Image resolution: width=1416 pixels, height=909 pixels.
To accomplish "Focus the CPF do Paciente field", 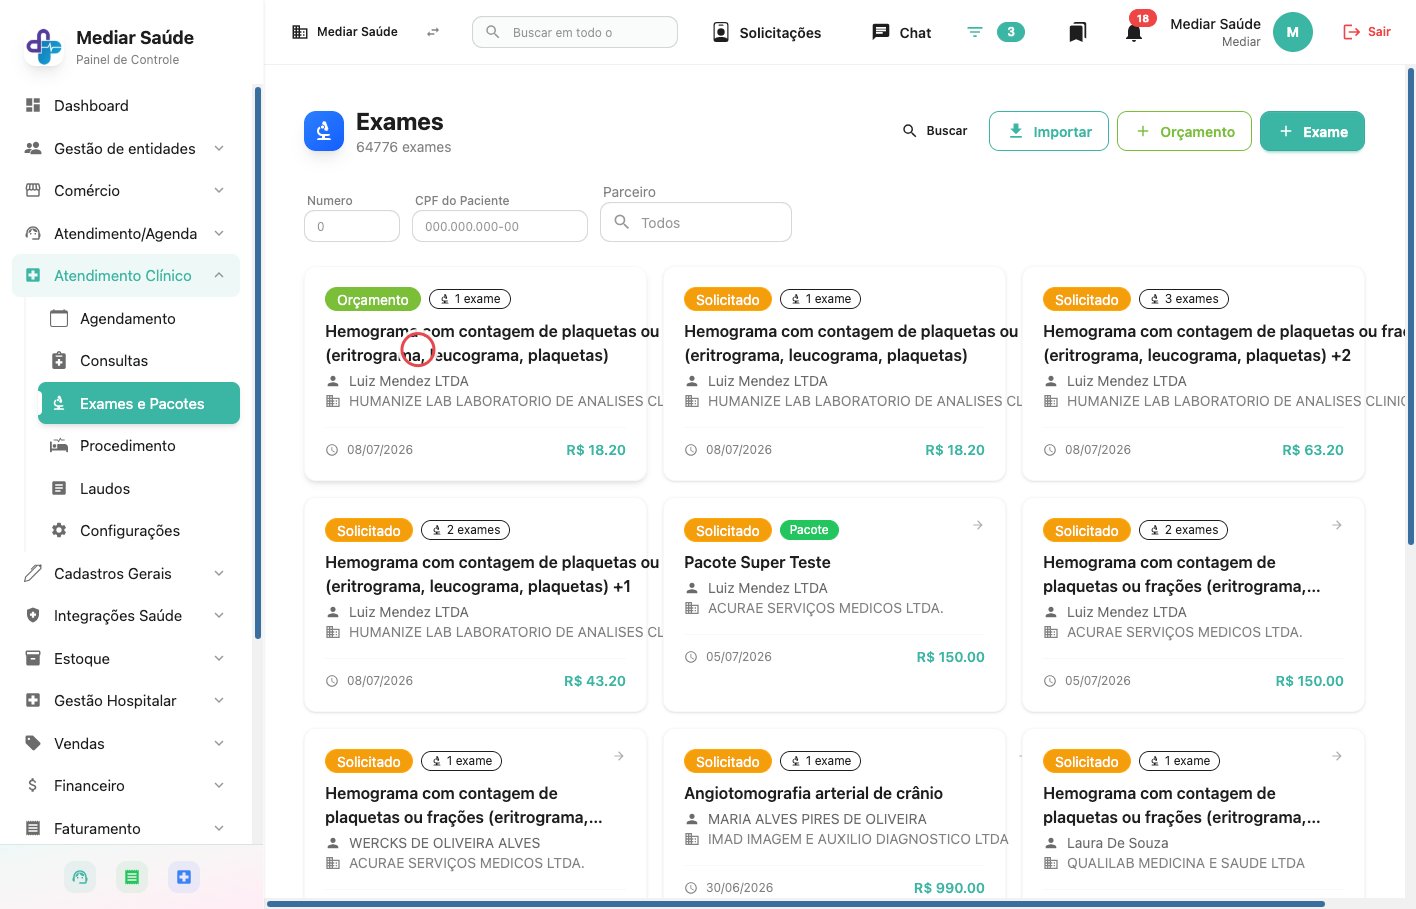I will point(500,226).
